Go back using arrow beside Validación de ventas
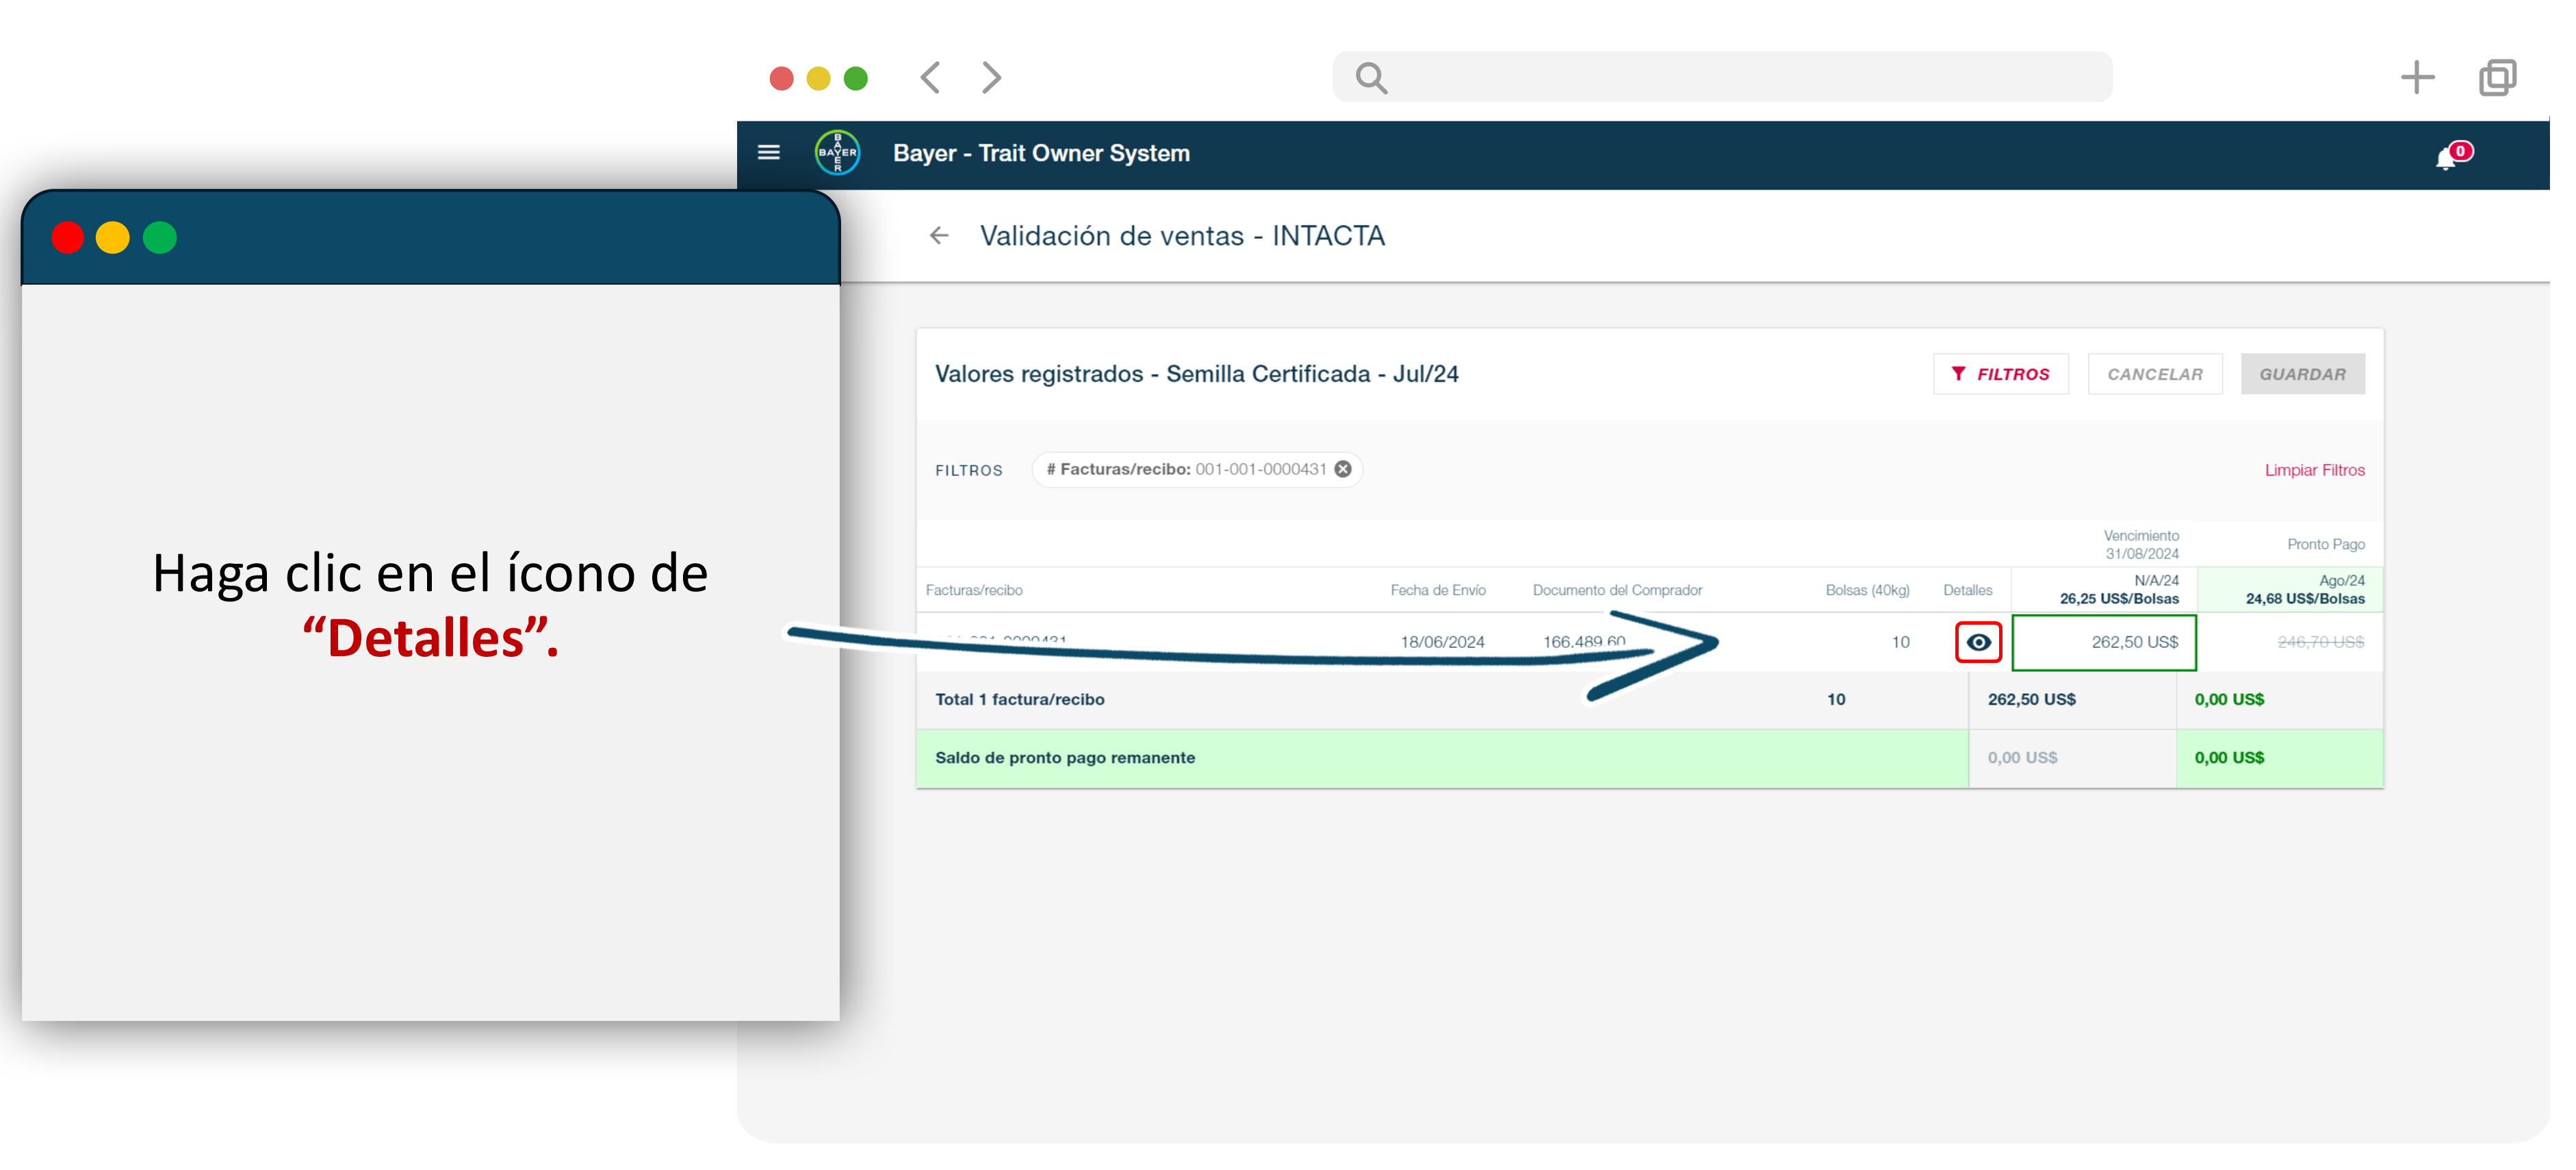The height and width of the screenshot is (1170, 2576). [938, 236]
